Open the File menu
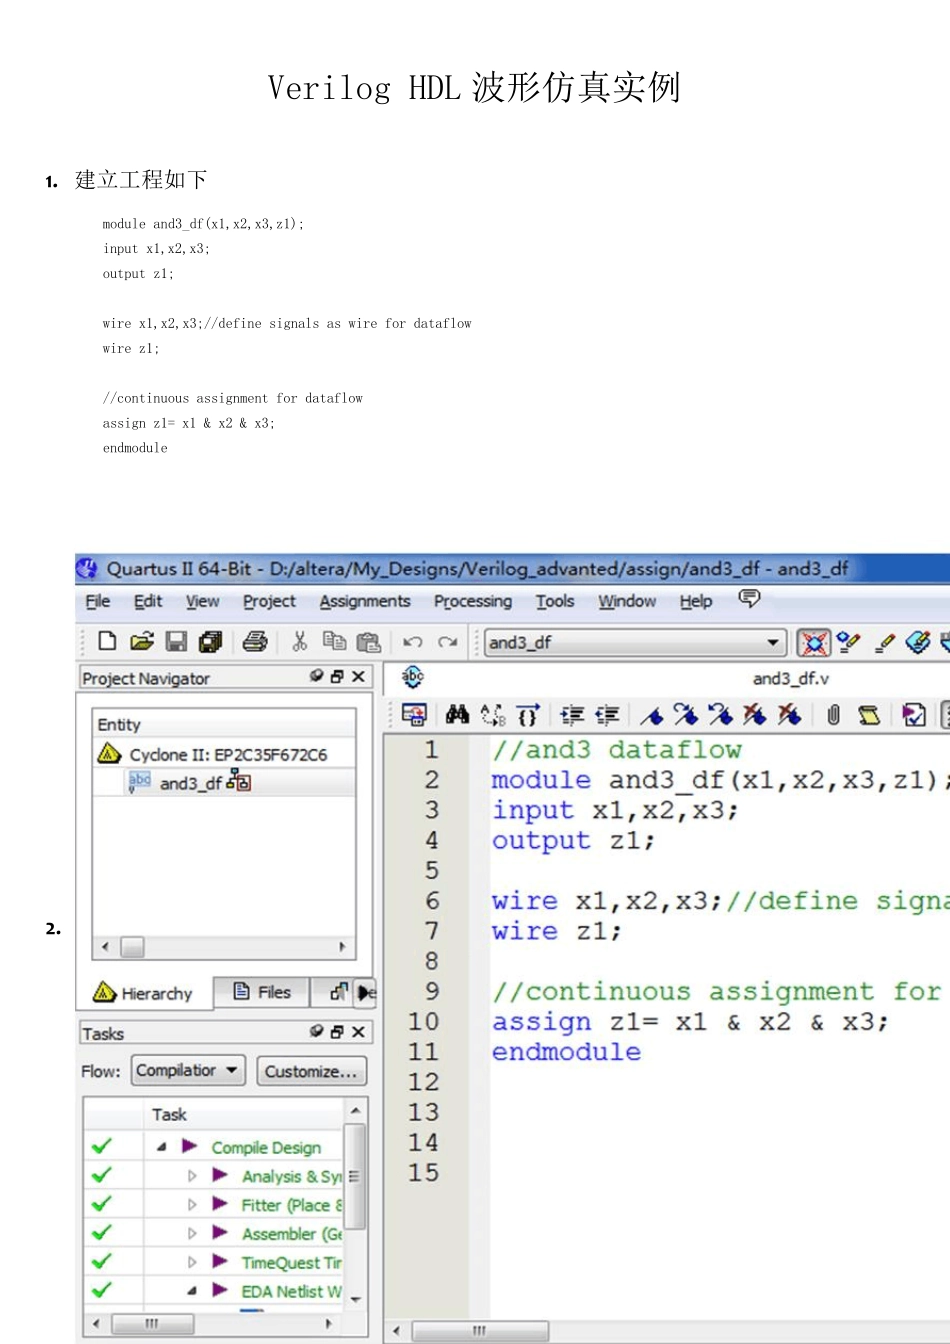 pos(98,601)
